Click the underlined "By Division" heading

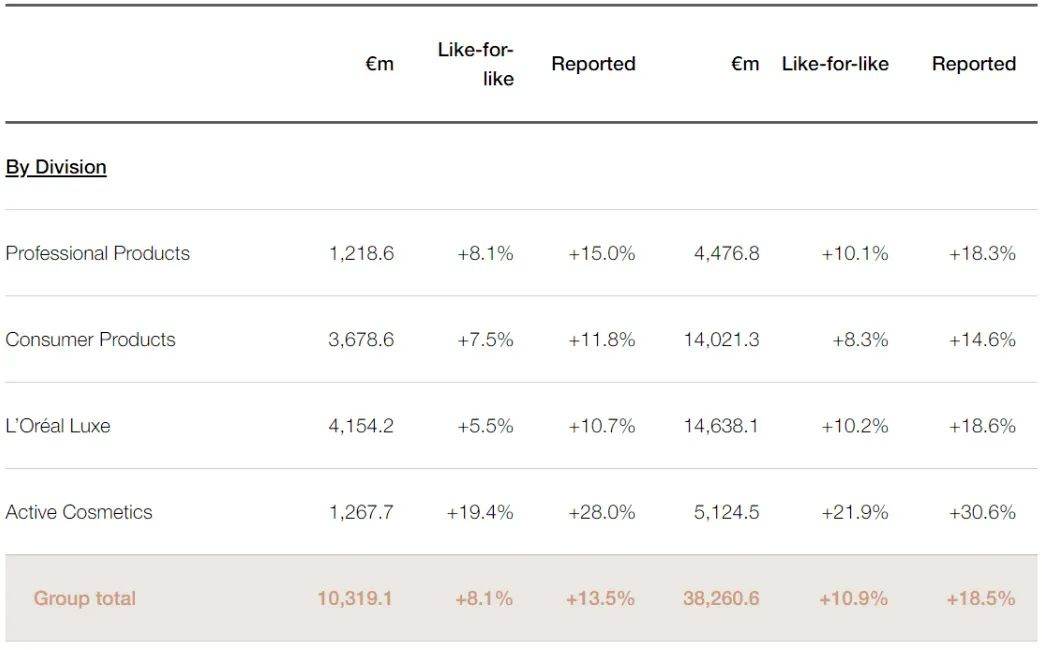(56, 167)
